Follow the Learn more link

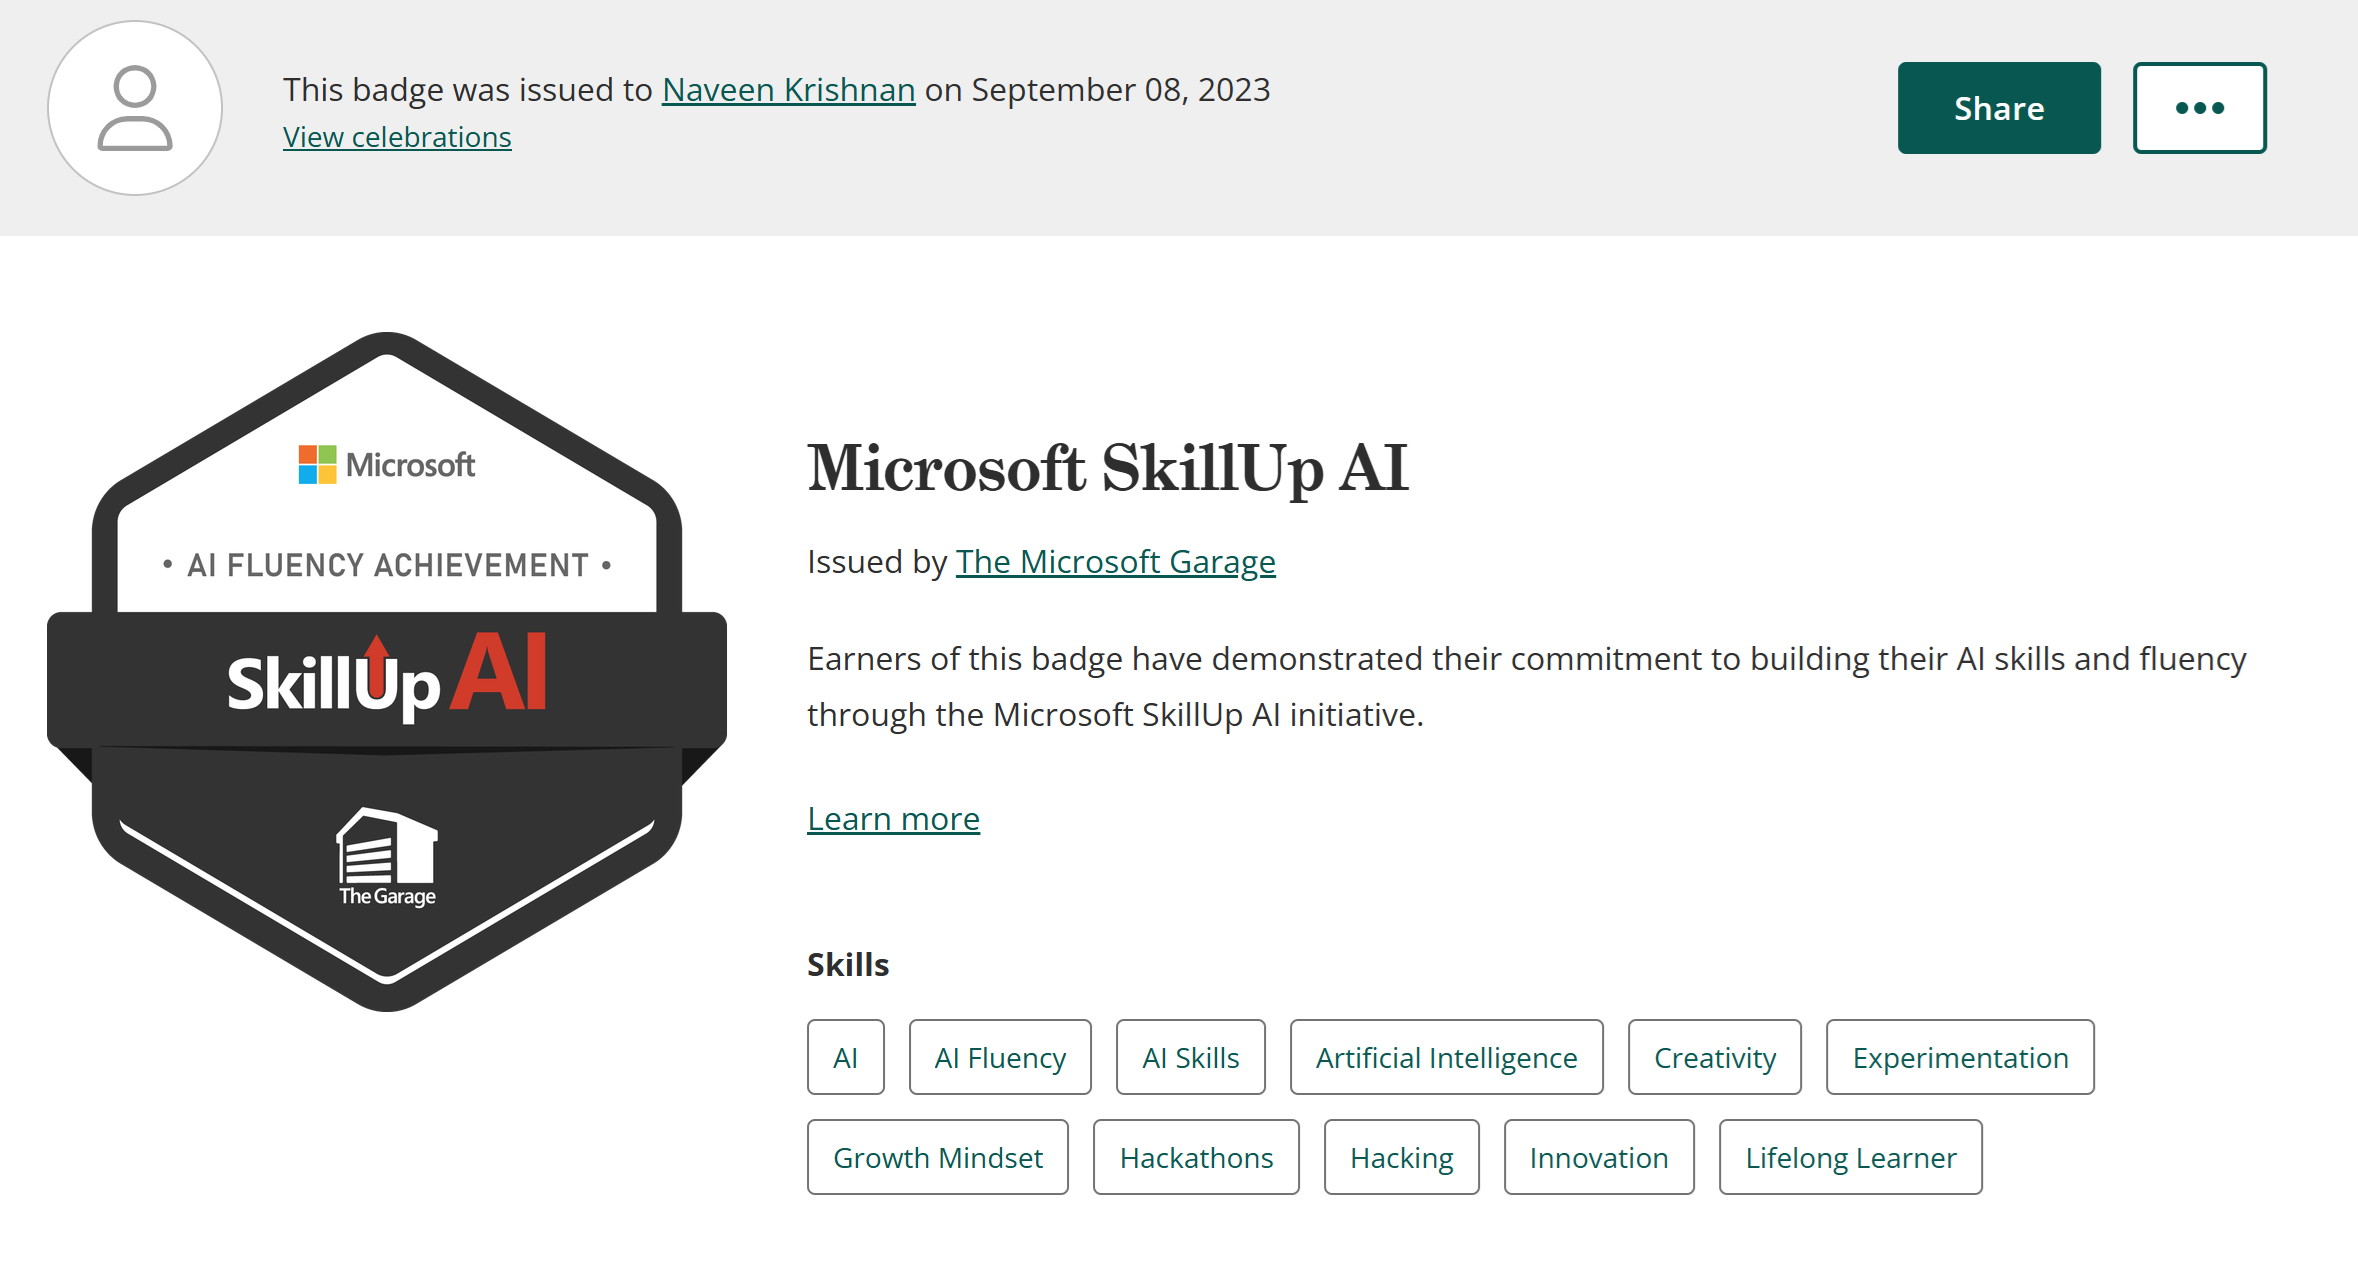(x=893, y=819)
